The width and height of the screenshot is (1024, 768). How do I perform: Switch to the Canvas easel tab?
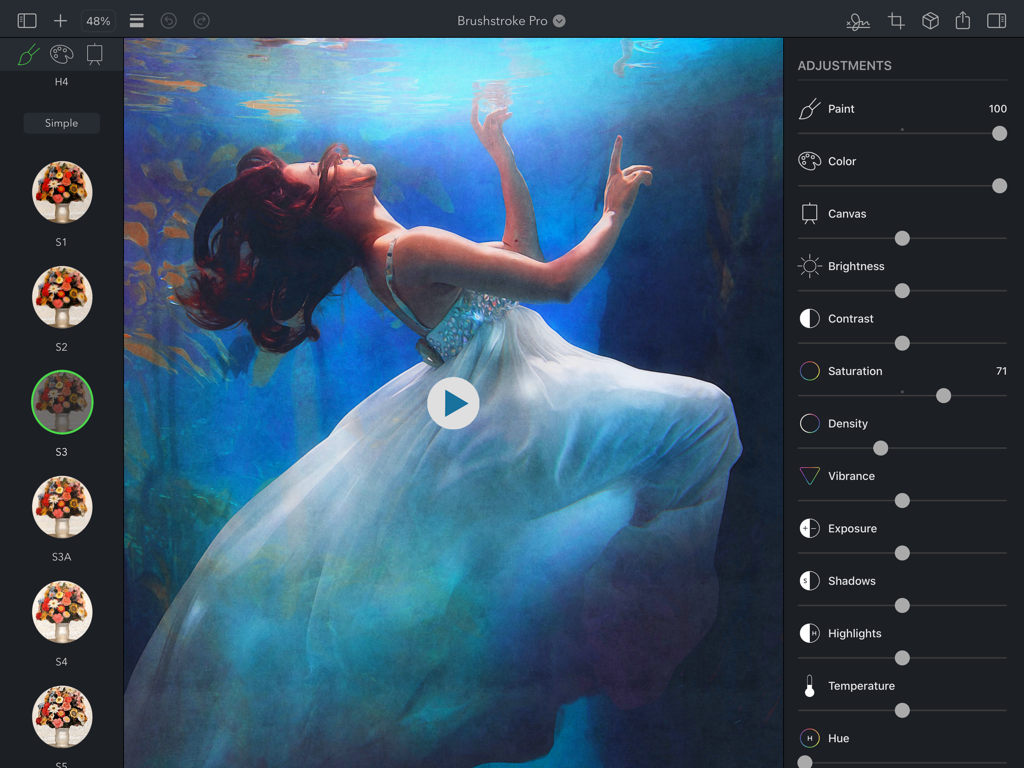pyautogui.click(x=95, y=54)
